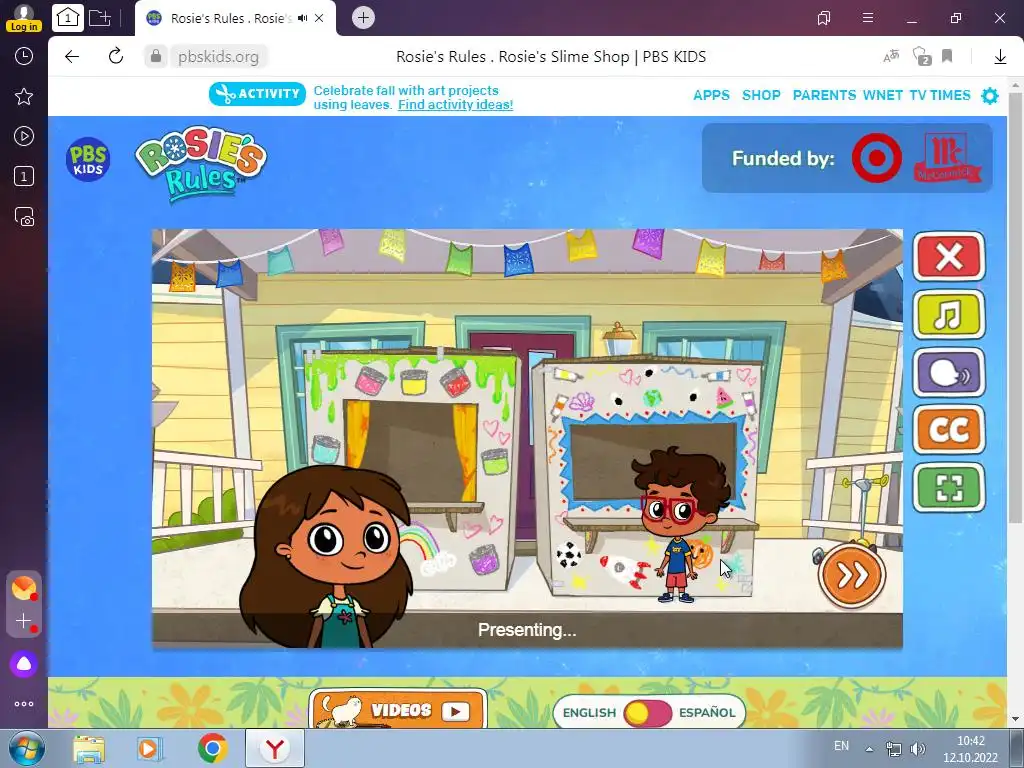Open the page translate icon
1024x768 pixels.
pyautogui.click(x=891, y=57)
